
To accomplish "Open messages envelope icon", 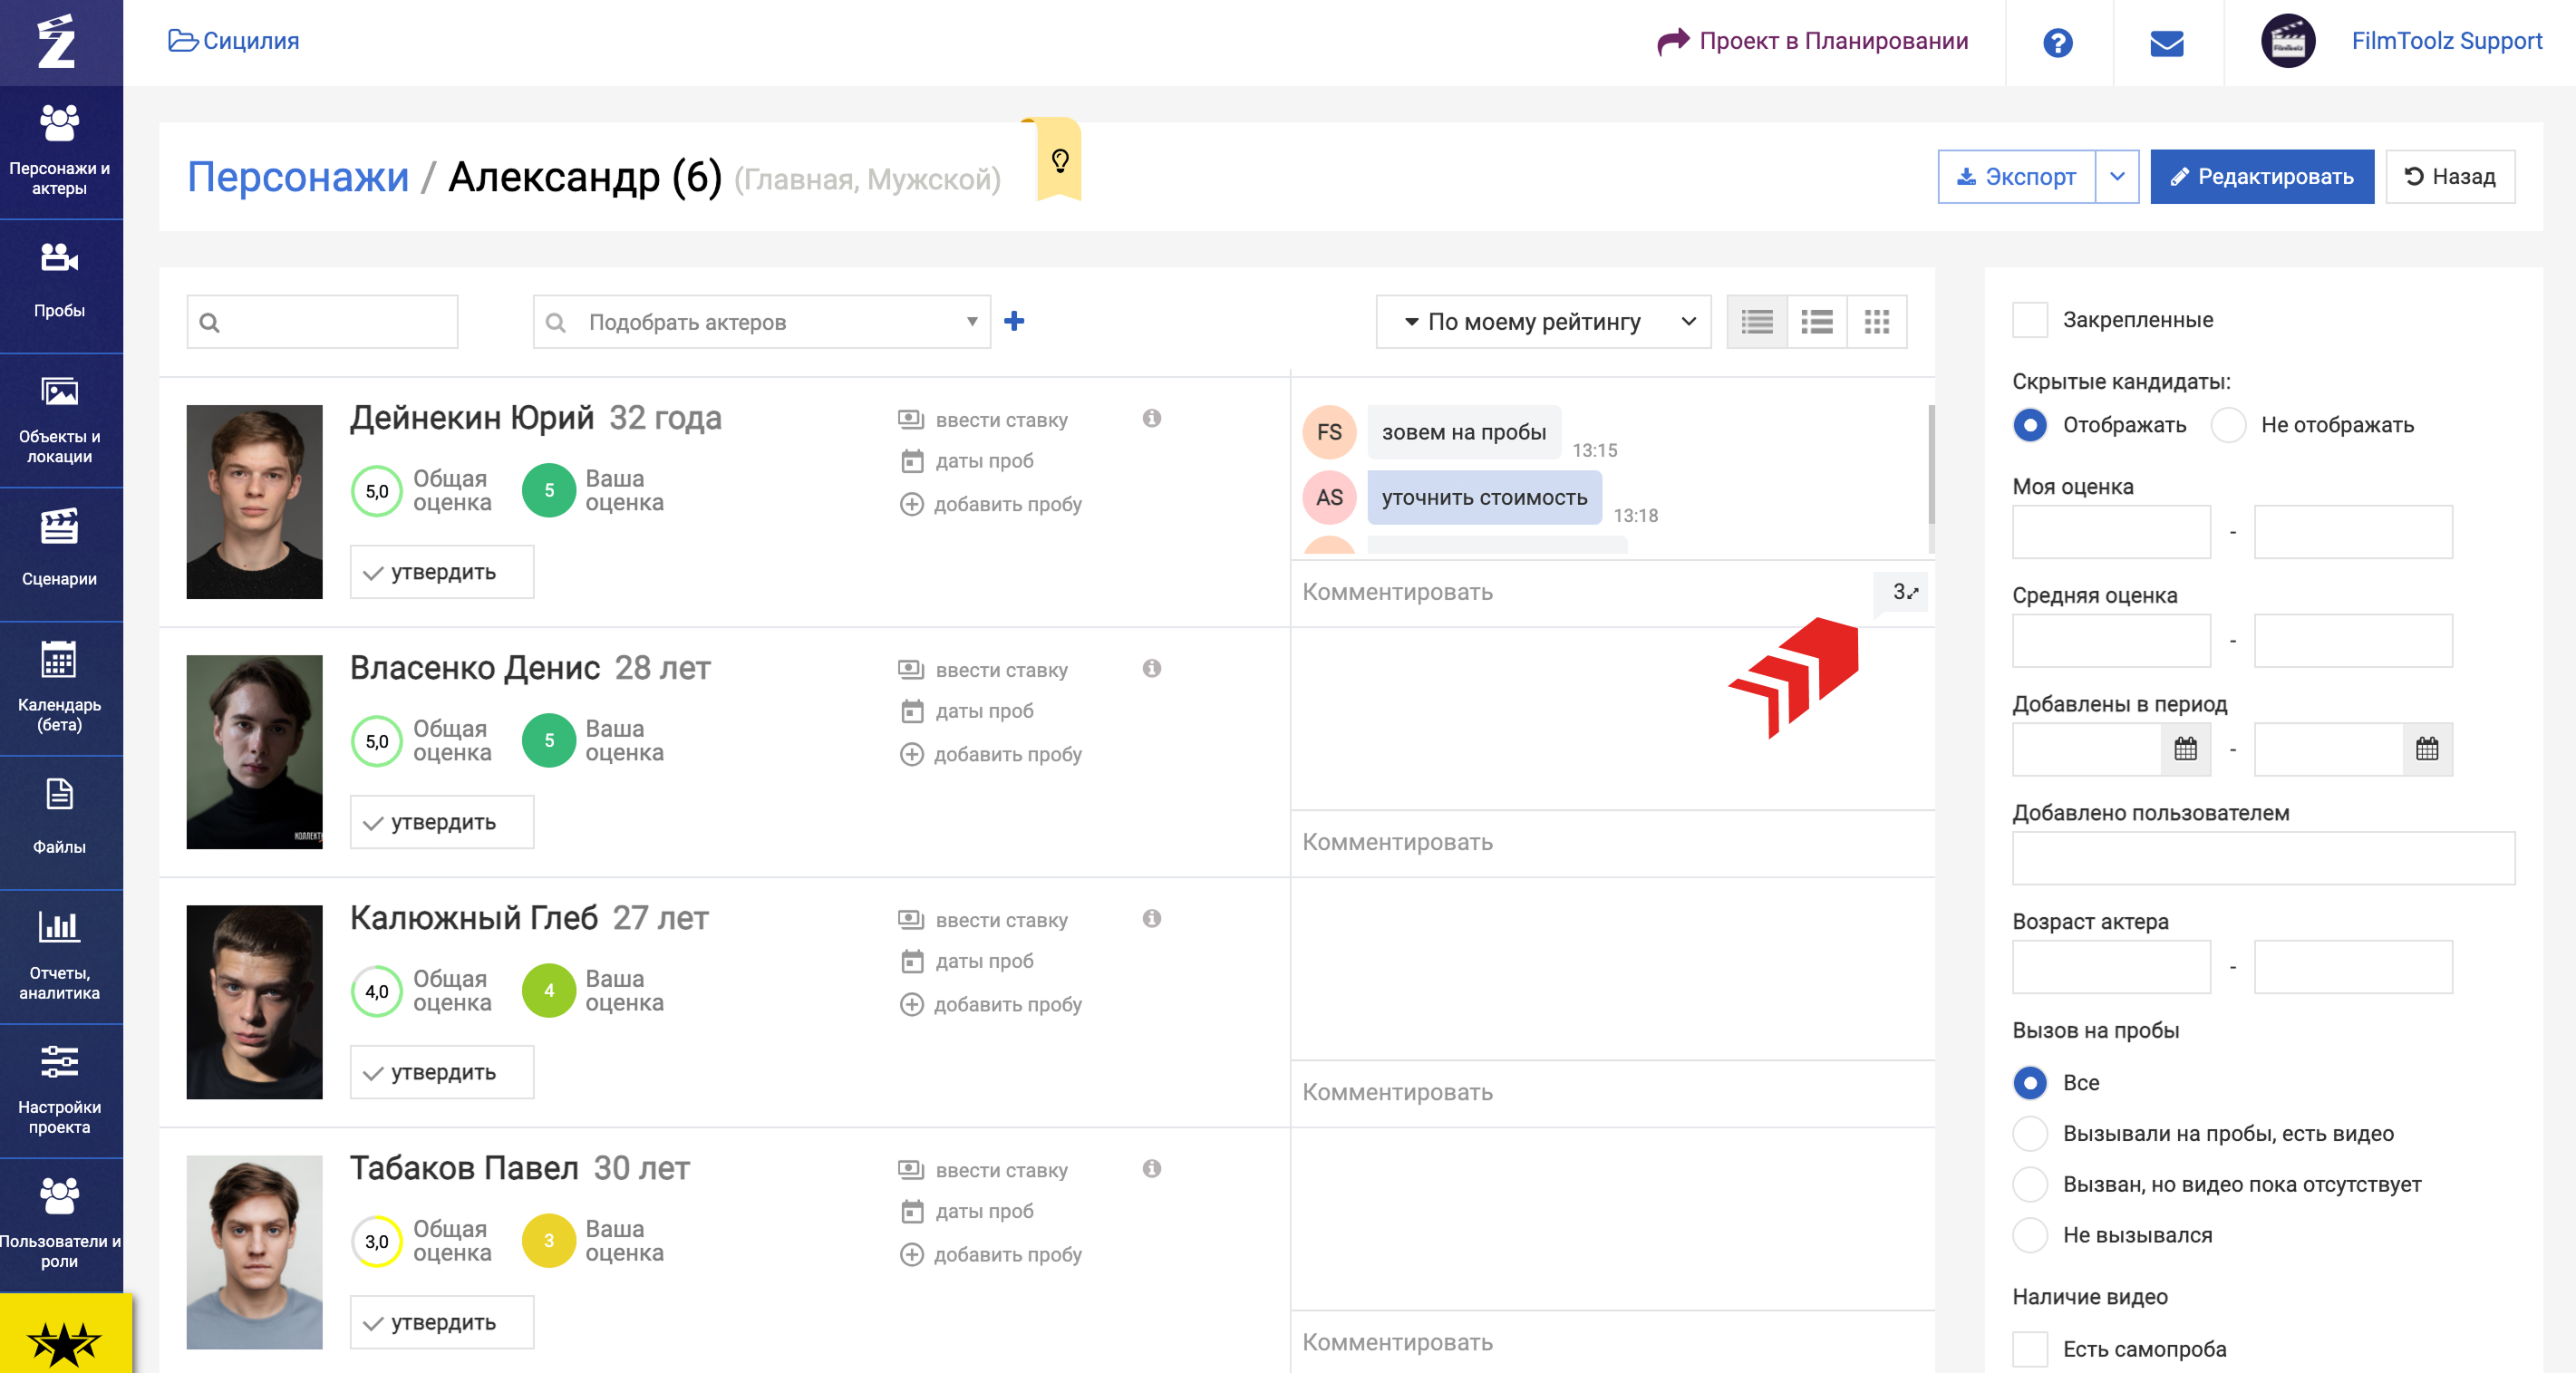I will pyautogui.click(x=2166, y=42).
